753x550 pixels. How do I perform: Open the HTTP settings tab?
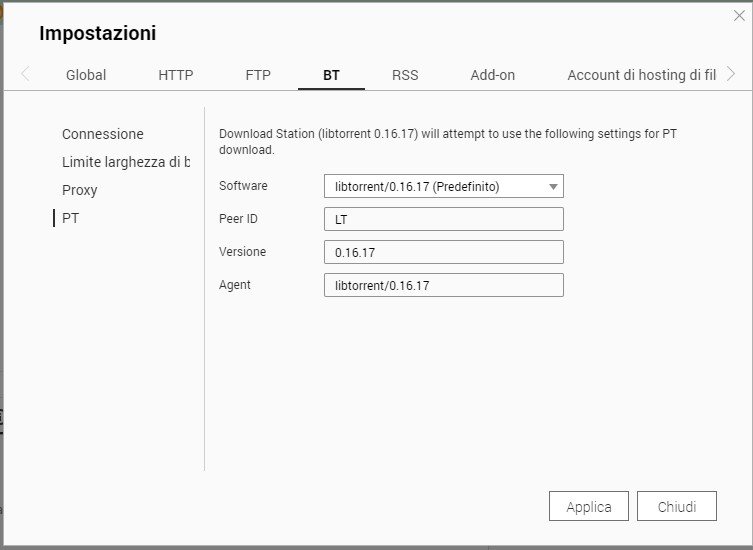point(176,75)
